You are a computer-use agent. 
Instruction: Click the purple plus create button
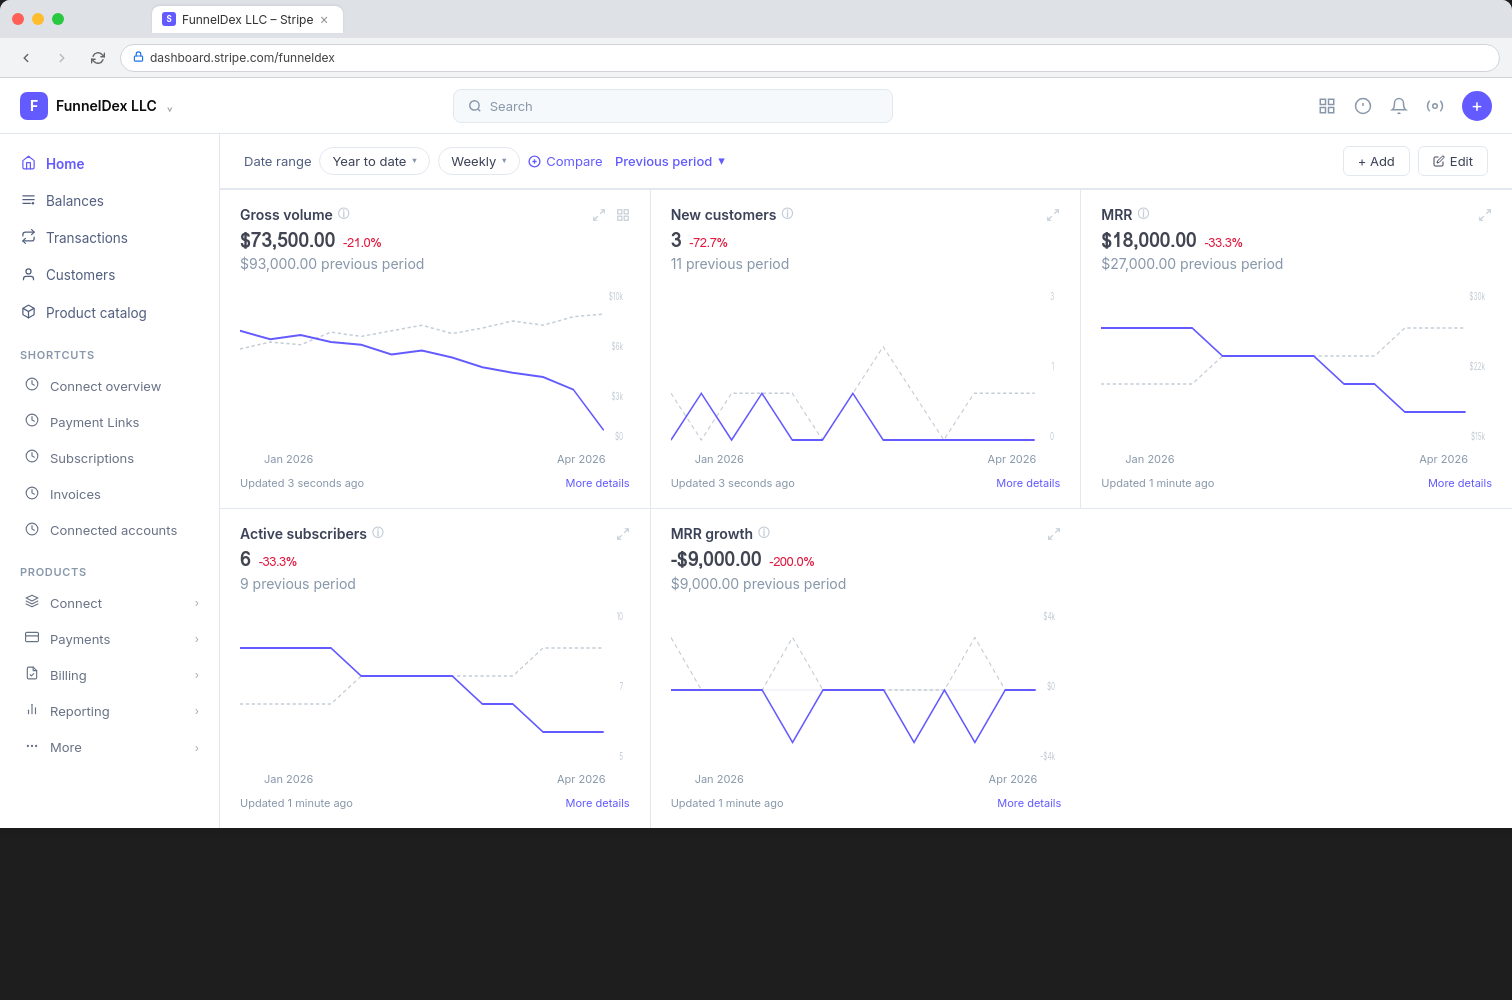click(1476, 106)
